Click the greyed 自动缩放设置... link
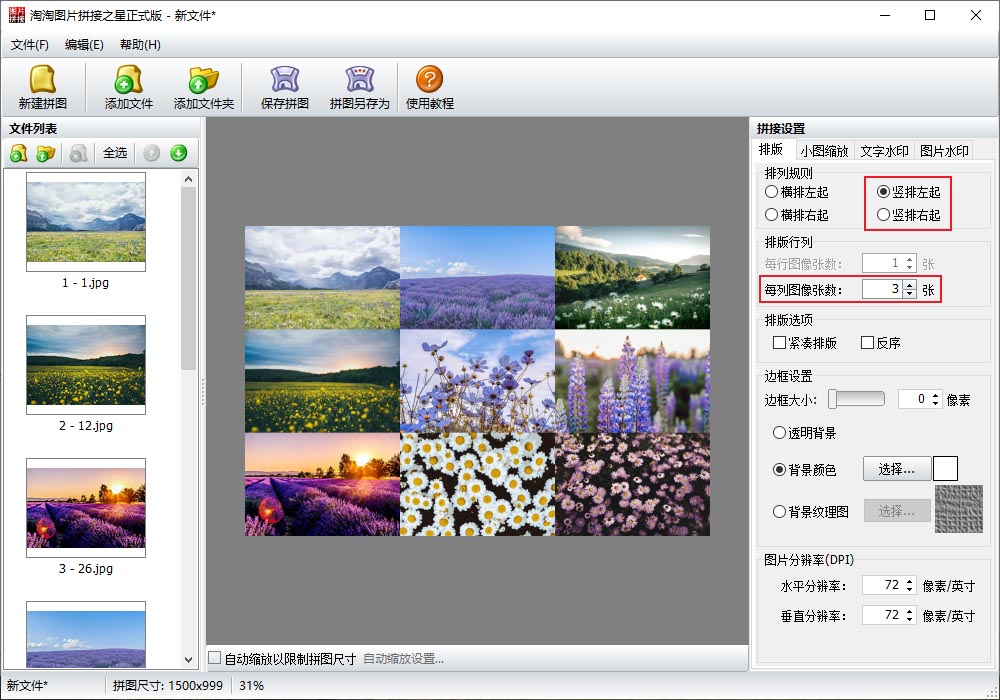 click(403, 659)
